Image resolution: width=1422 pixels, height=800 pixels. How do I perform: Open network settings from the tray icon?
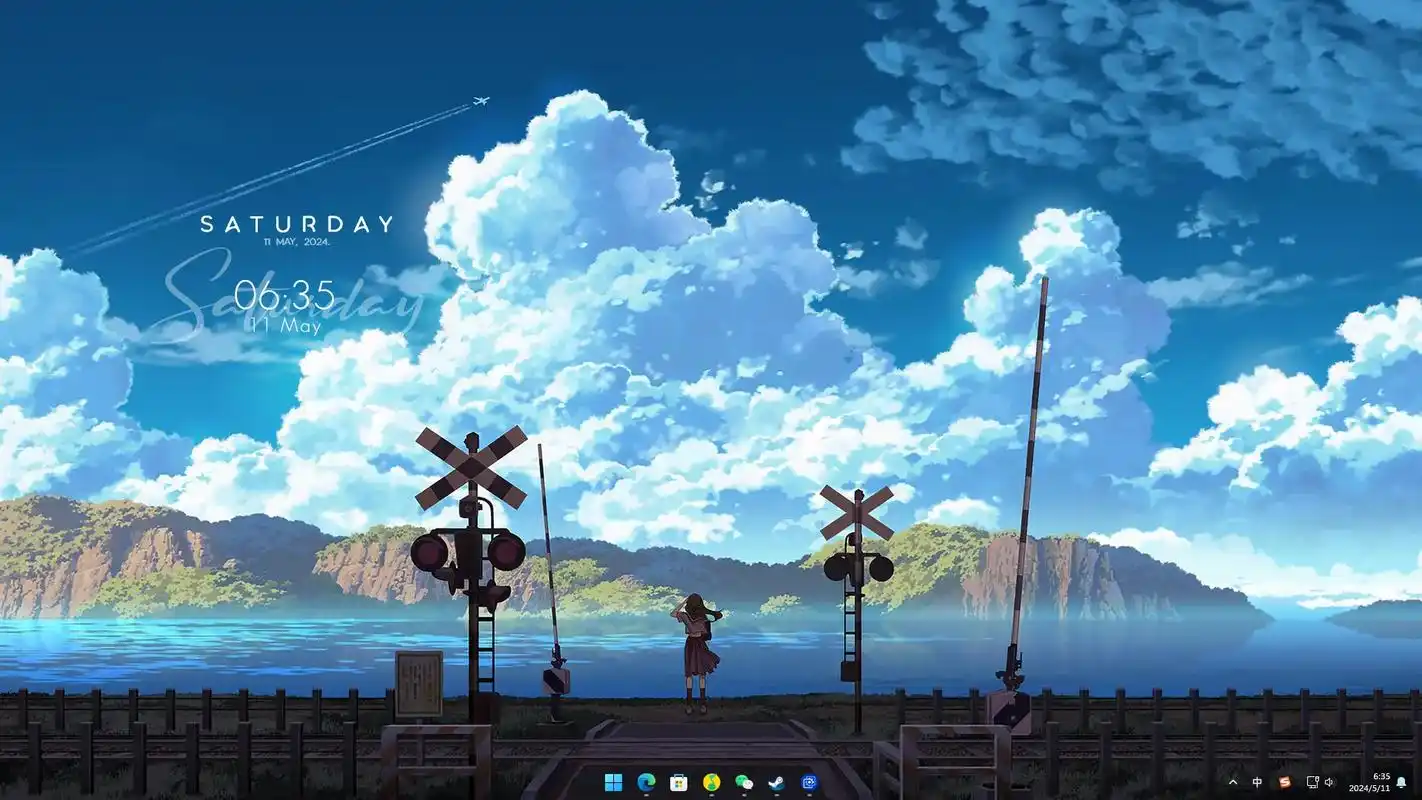tap(1312, 782)
